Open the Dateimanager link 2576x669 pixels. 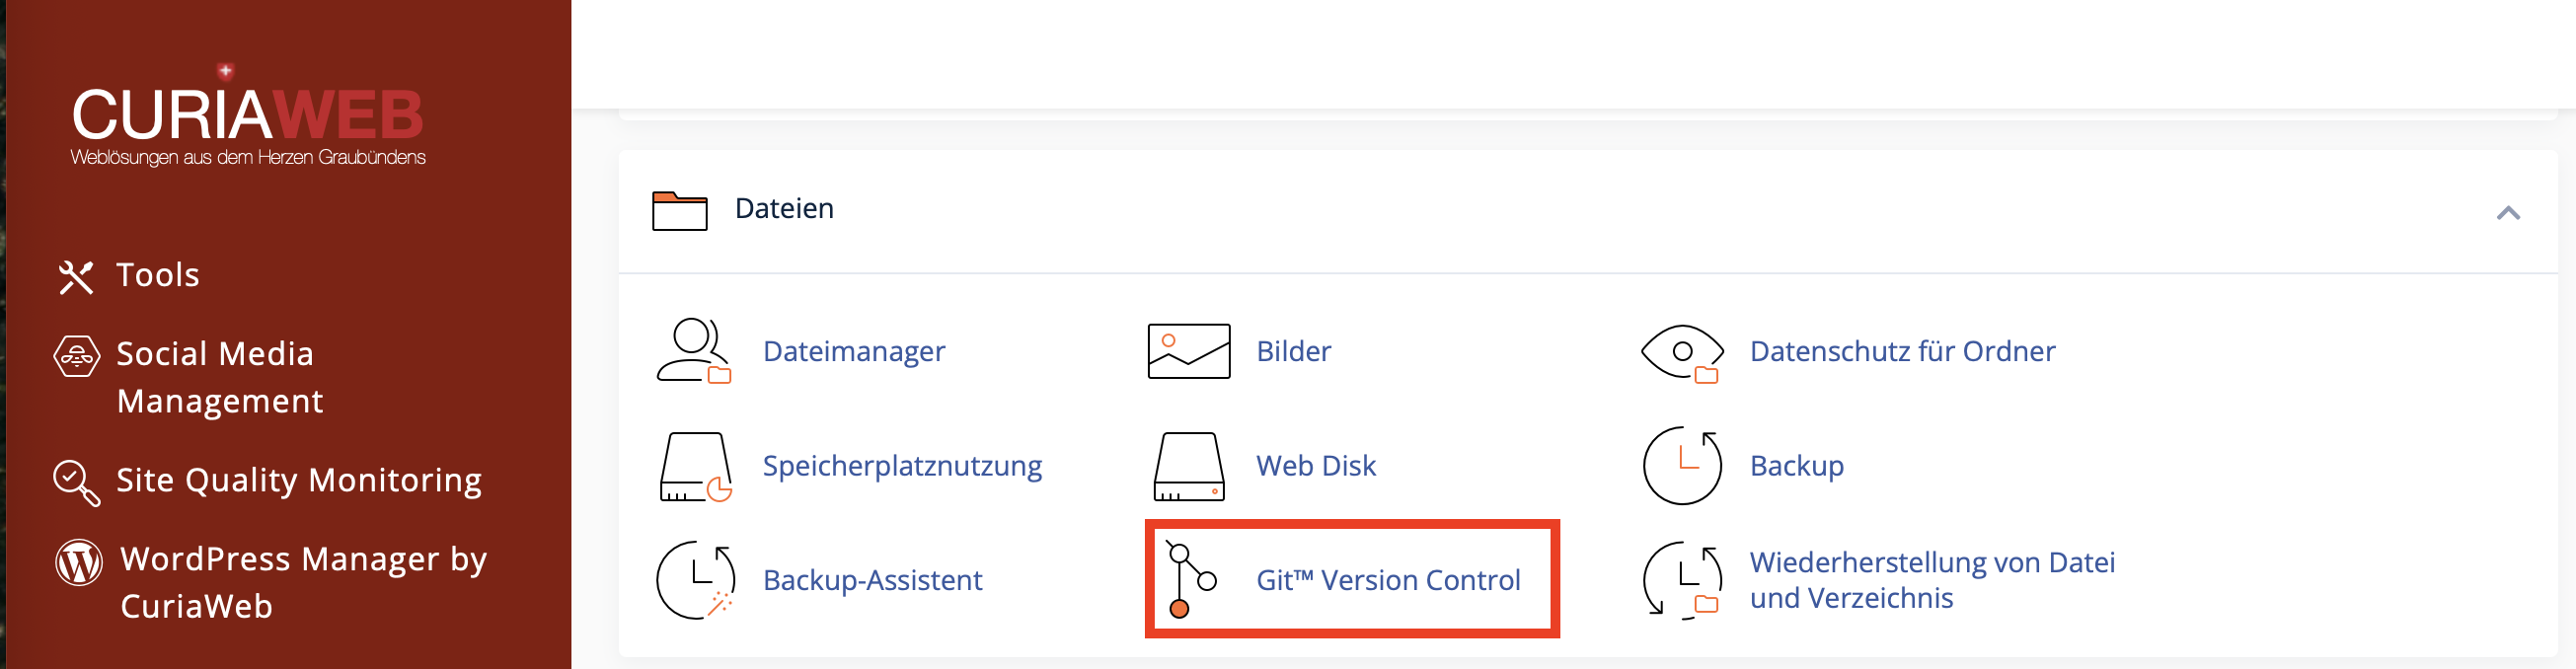point(853,351)
